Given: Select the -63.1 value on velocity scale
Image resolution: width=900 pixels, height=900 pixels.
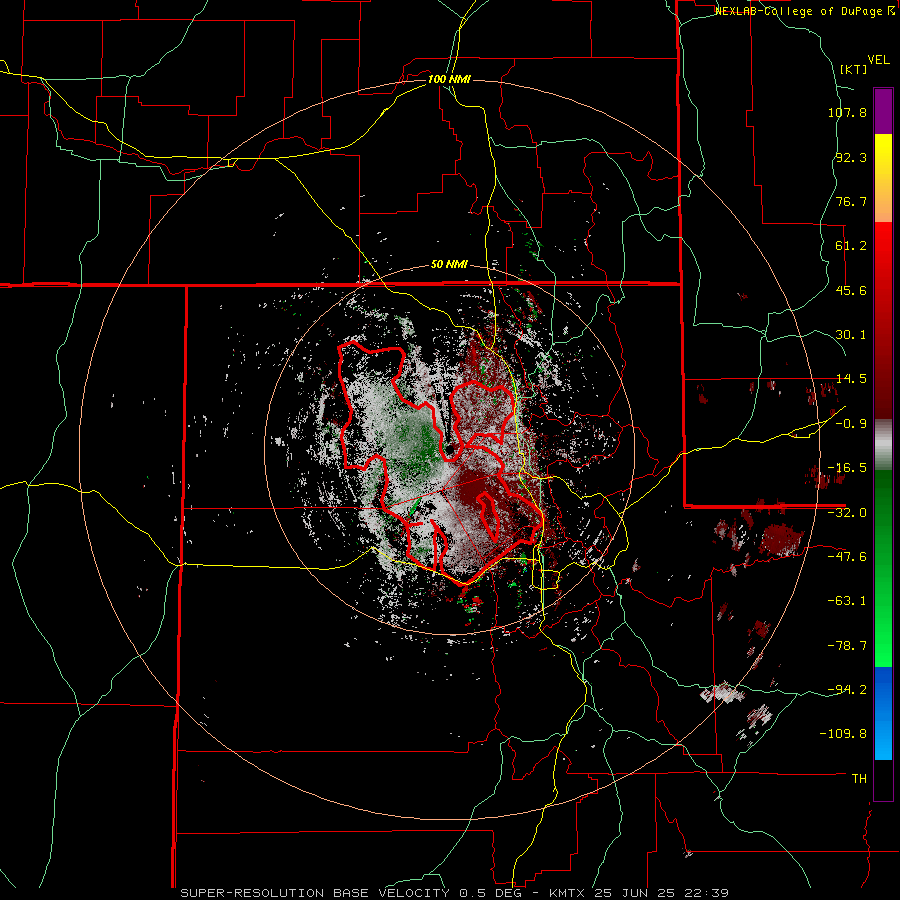Looking at the screenshot, I should [x=847, y=601].
